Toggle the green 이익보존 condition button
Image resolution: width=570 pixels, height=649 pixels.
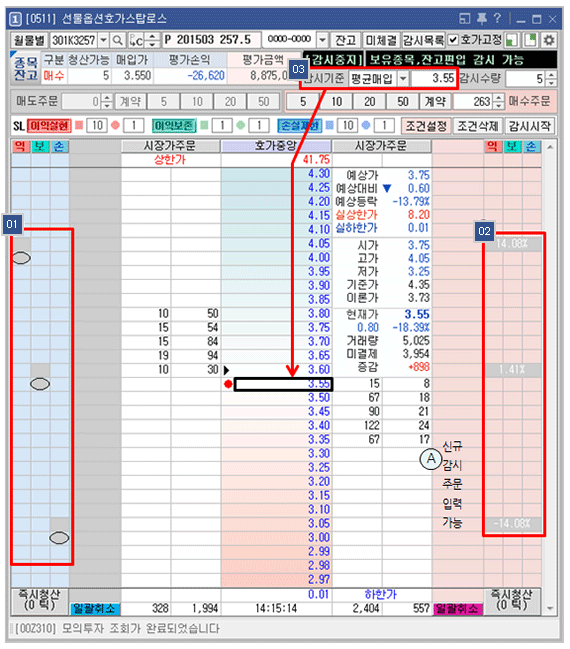click(174, 125)
